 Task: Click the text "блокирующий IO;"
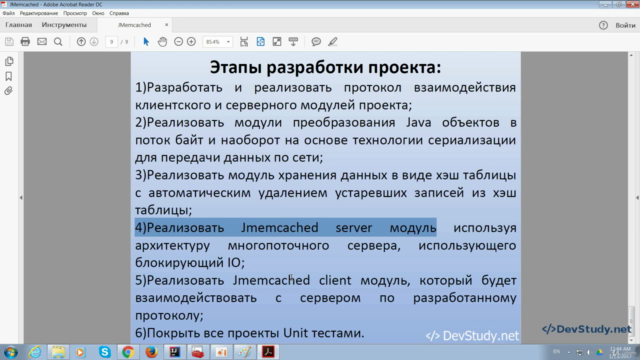(x=190, y=263)
